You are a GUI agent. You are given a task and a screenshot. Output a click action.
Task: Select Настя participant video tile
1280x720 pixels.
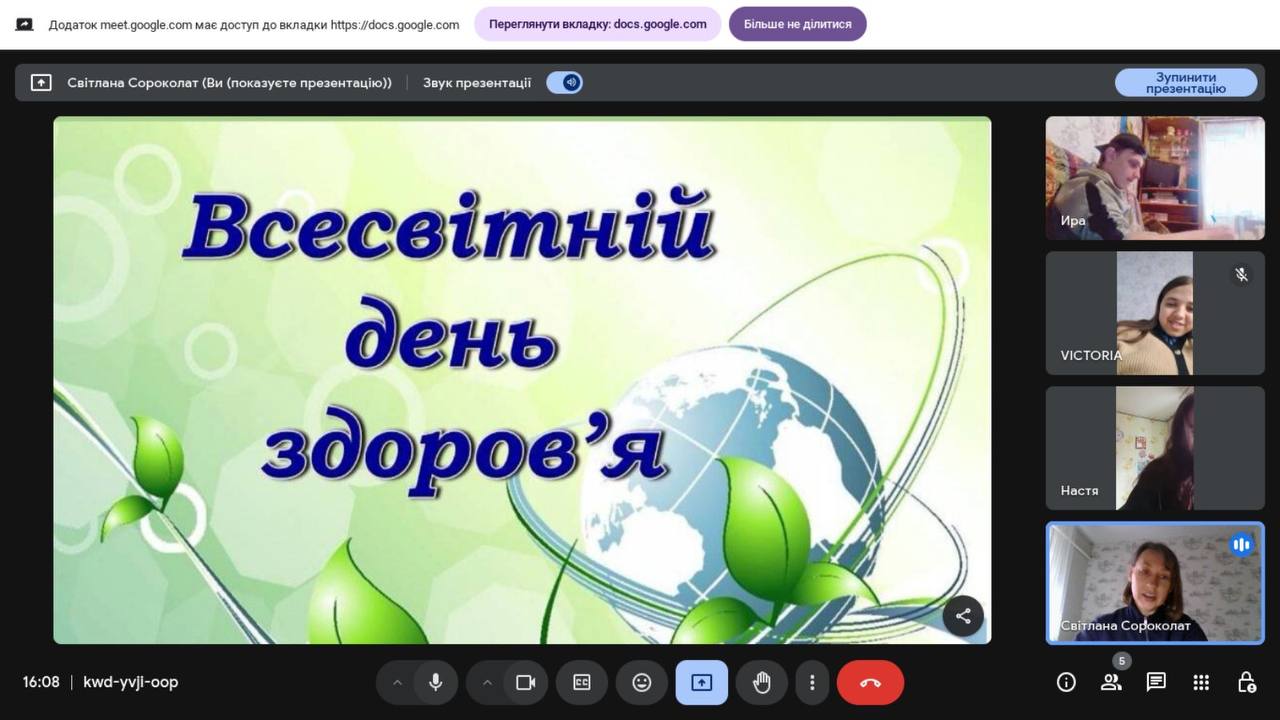point(1155,448)
